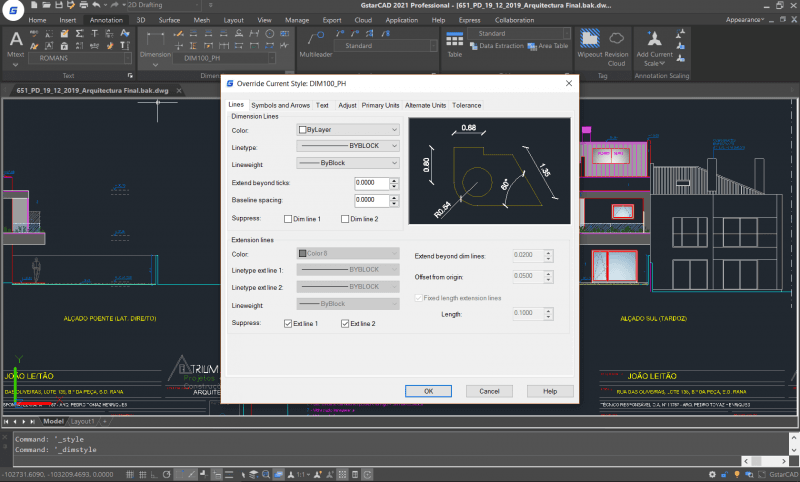
Task: Uncheck the Ext line 1 checkbox
Action: click(289, 324)
